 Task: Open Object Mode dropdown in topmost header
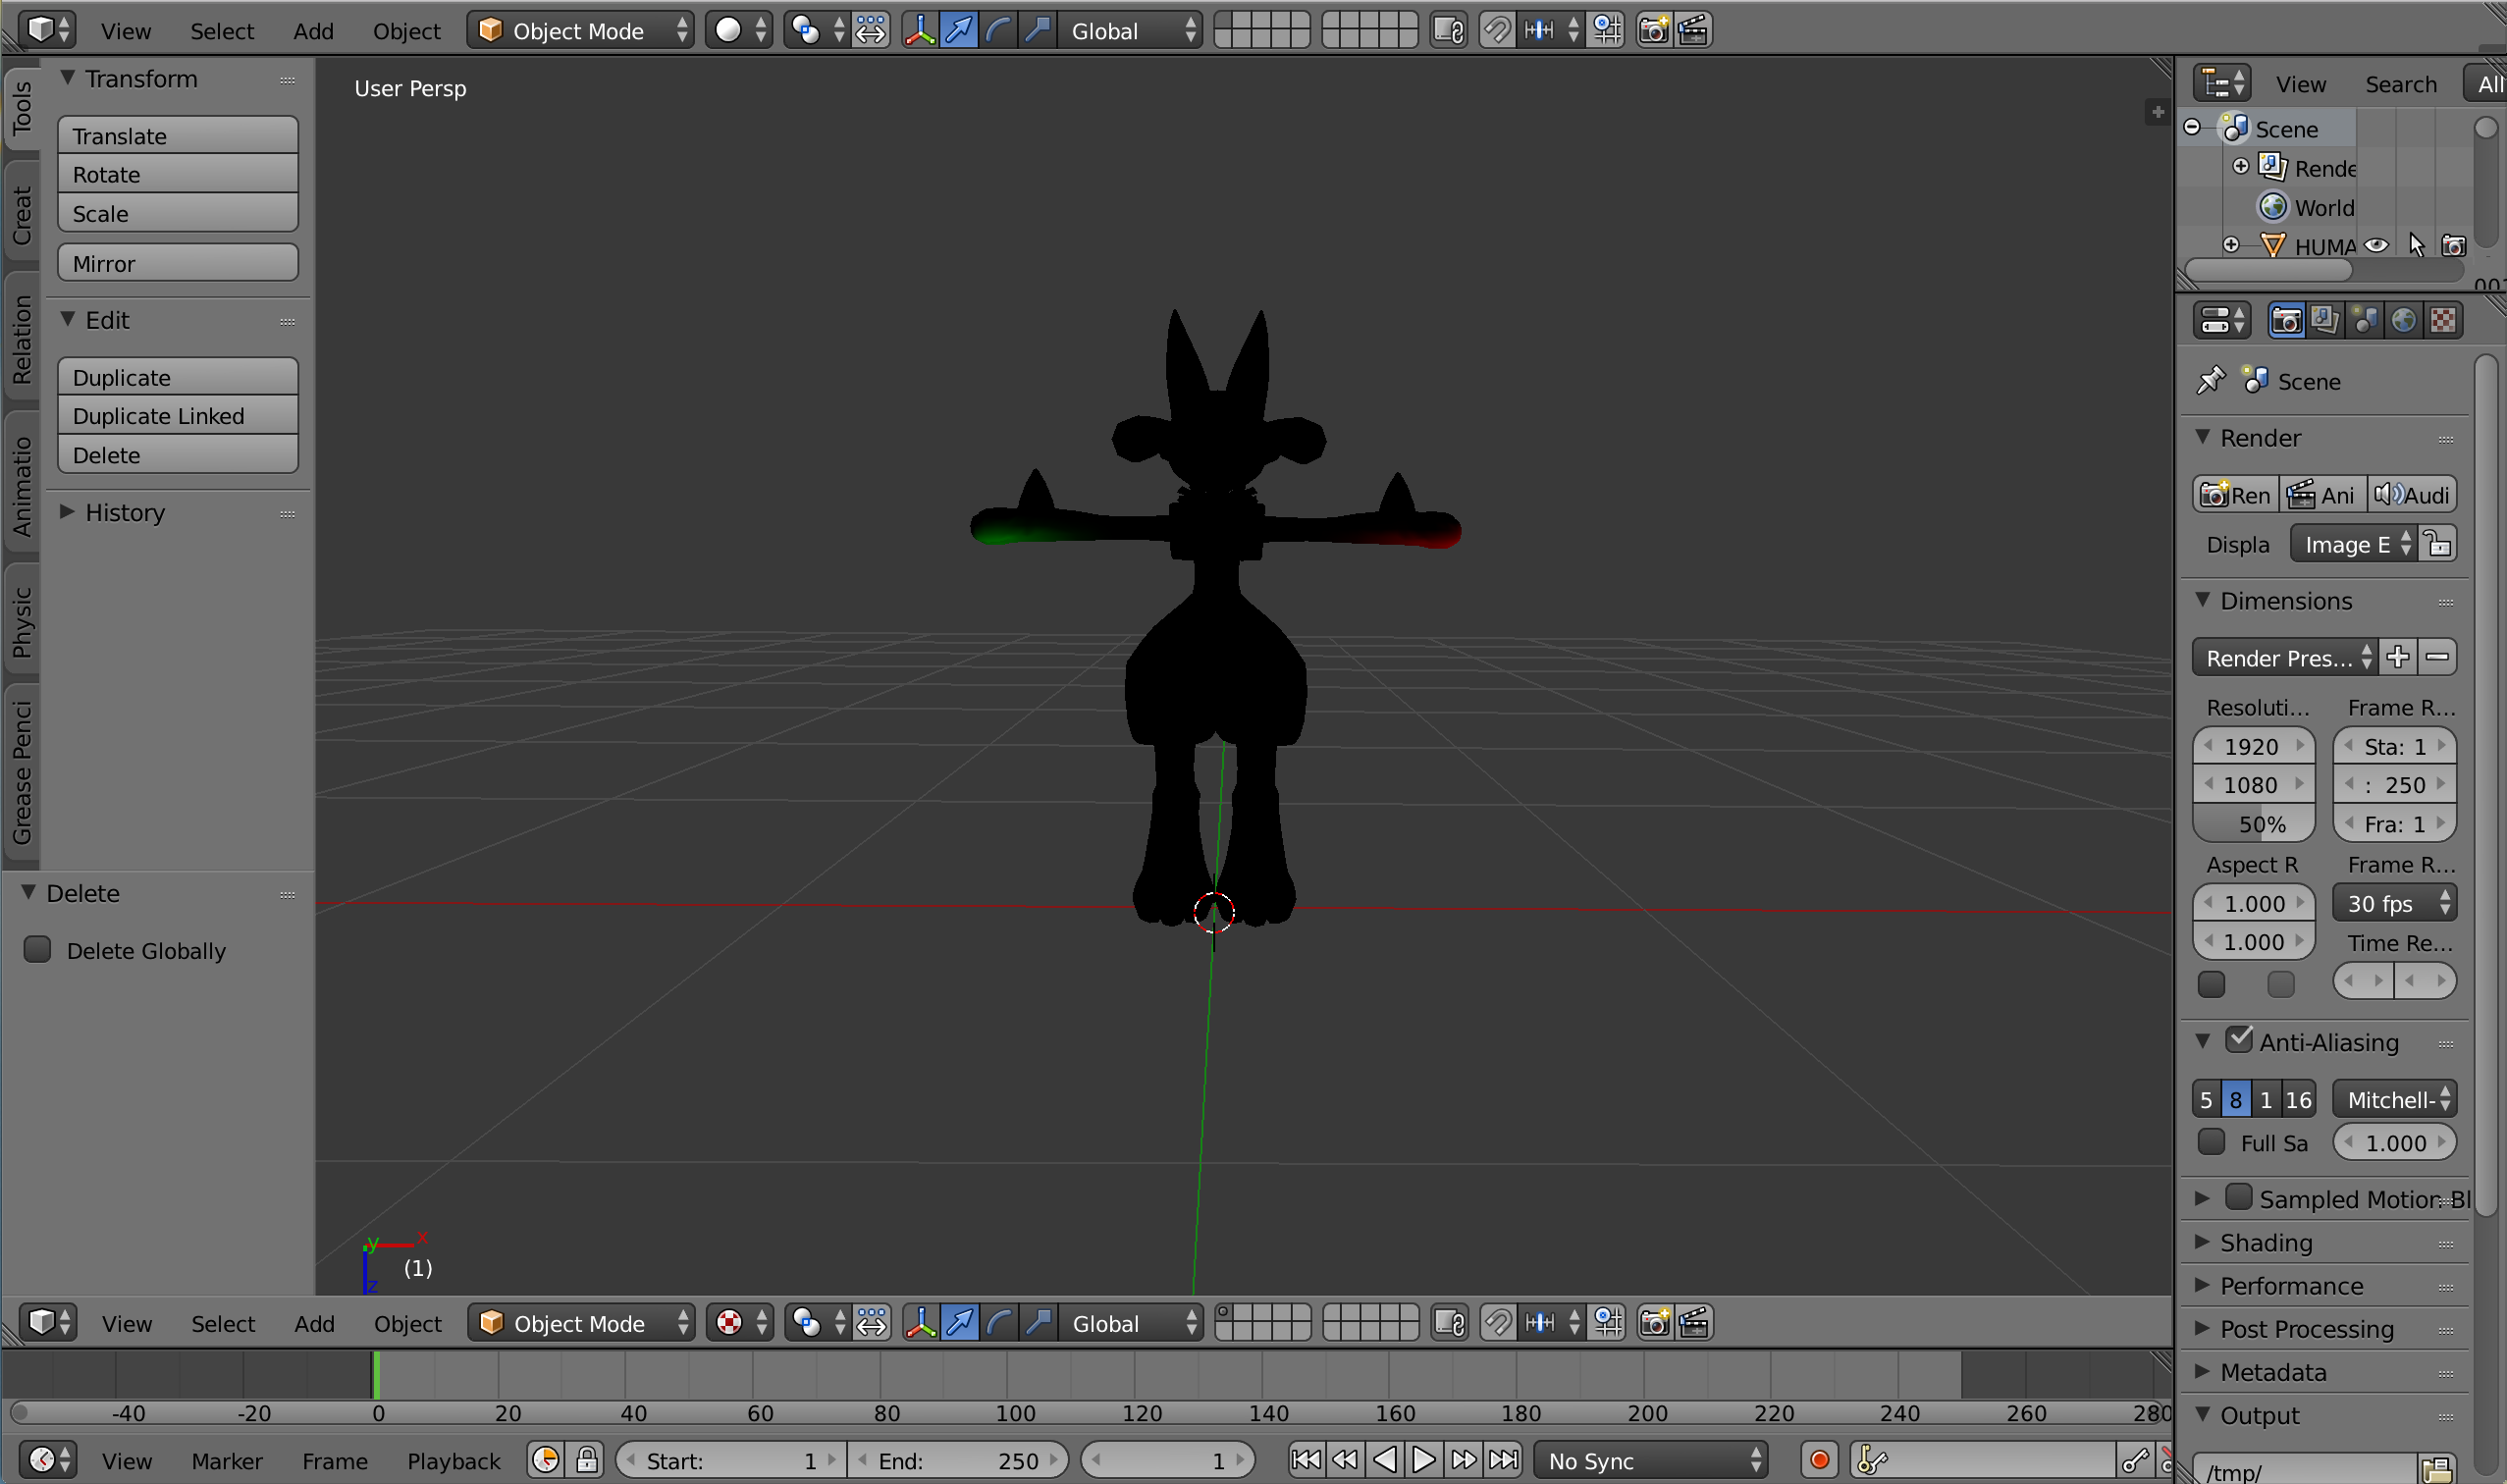(581, 30)
